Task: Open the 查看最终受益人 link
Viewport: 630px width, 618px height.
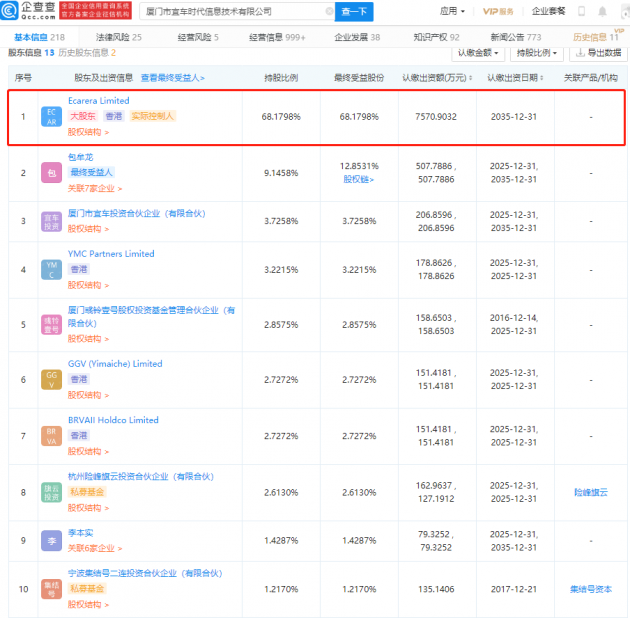Action: point(173,76)
